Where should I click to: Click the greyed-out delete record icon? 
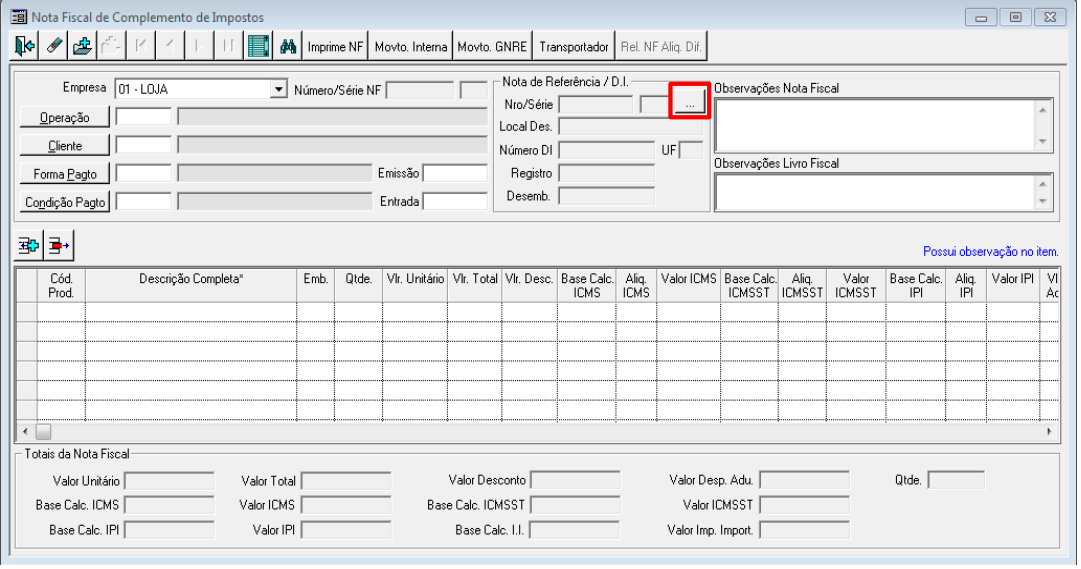coord(112,46)
